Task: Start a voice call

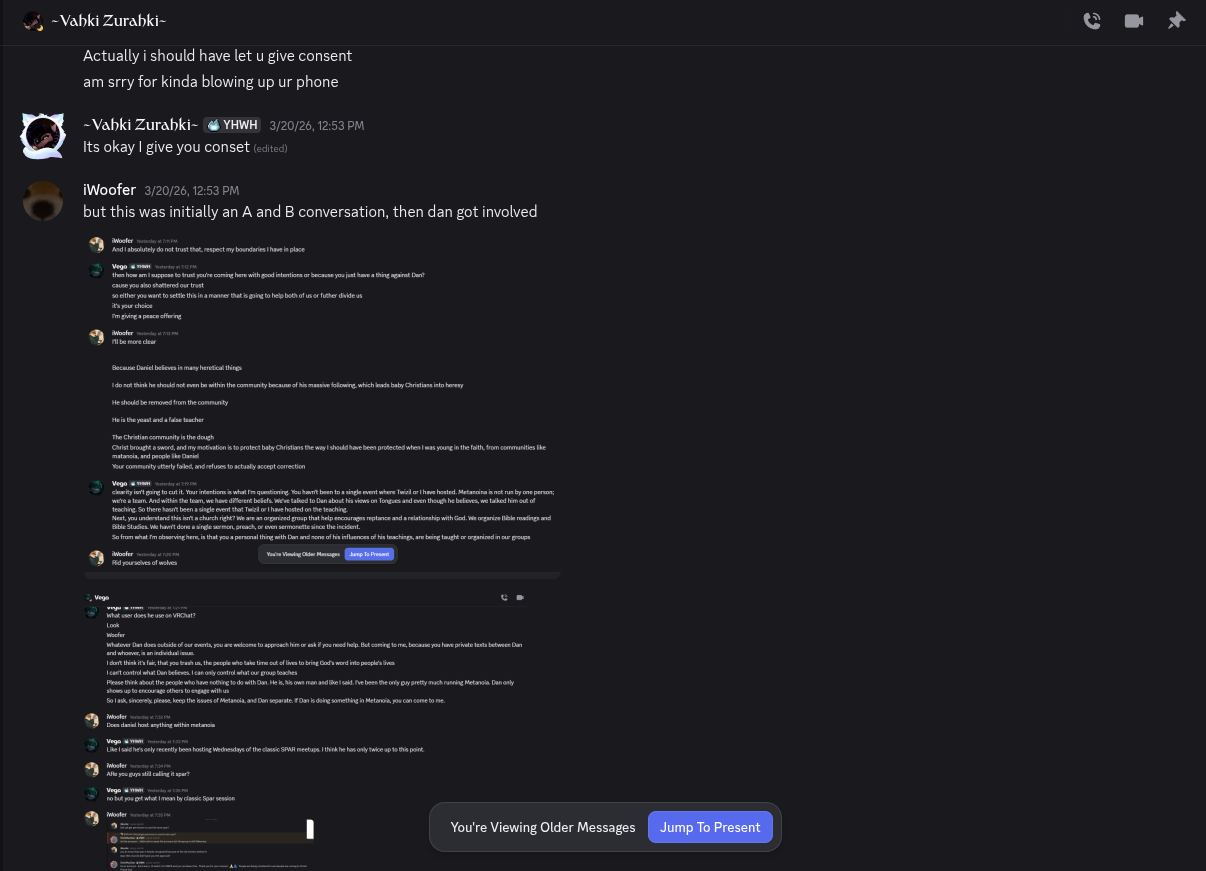Action: pyautogui.click(x=1092, y=21)
